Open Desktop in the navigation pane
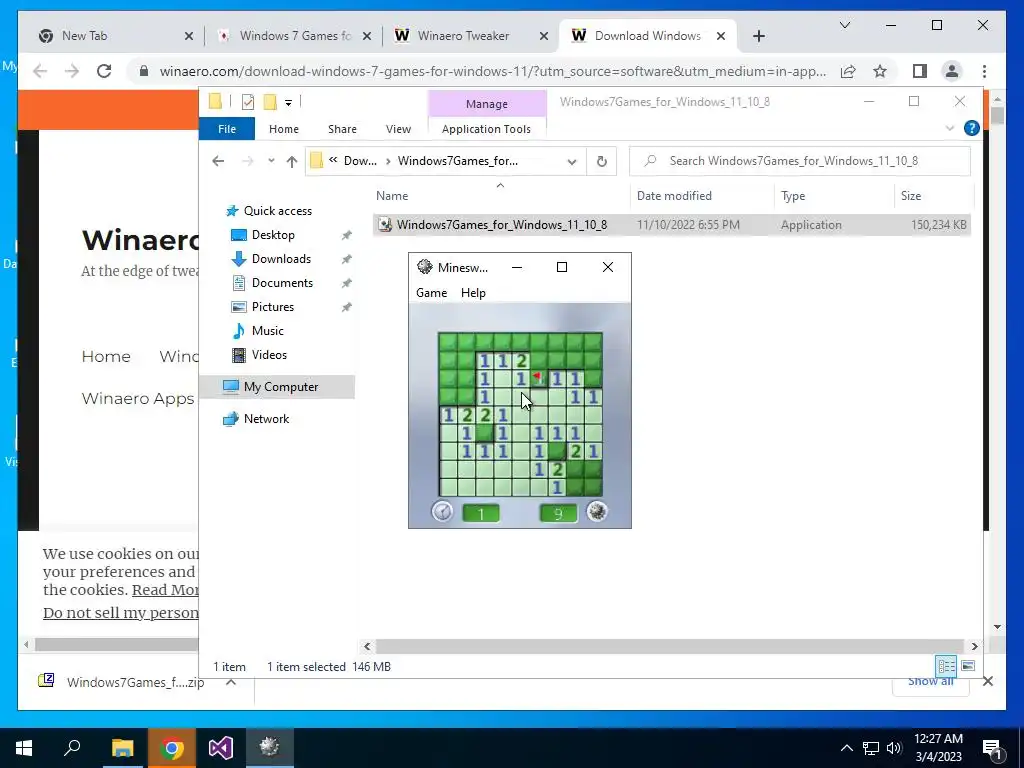1024x768 pixels. click(x=273, y=235)
